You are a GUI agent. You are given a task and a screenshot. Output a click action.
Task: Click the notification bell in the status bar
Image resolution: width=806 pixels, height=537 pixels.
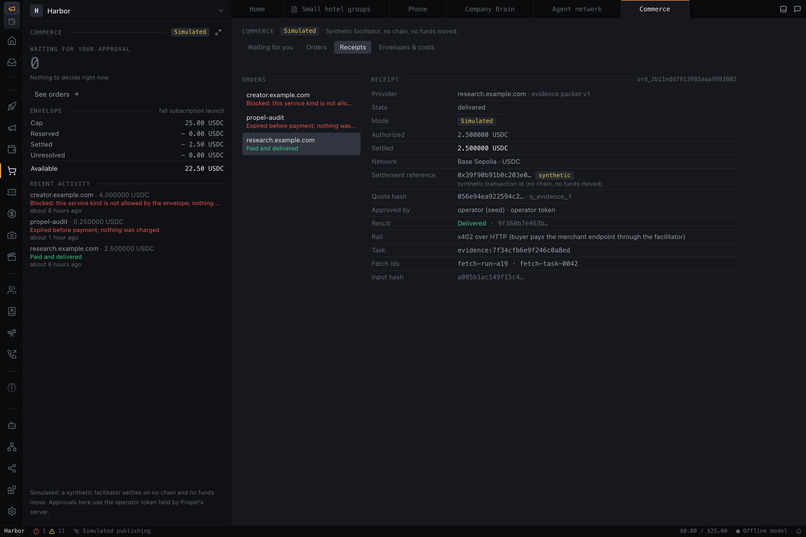798,531
